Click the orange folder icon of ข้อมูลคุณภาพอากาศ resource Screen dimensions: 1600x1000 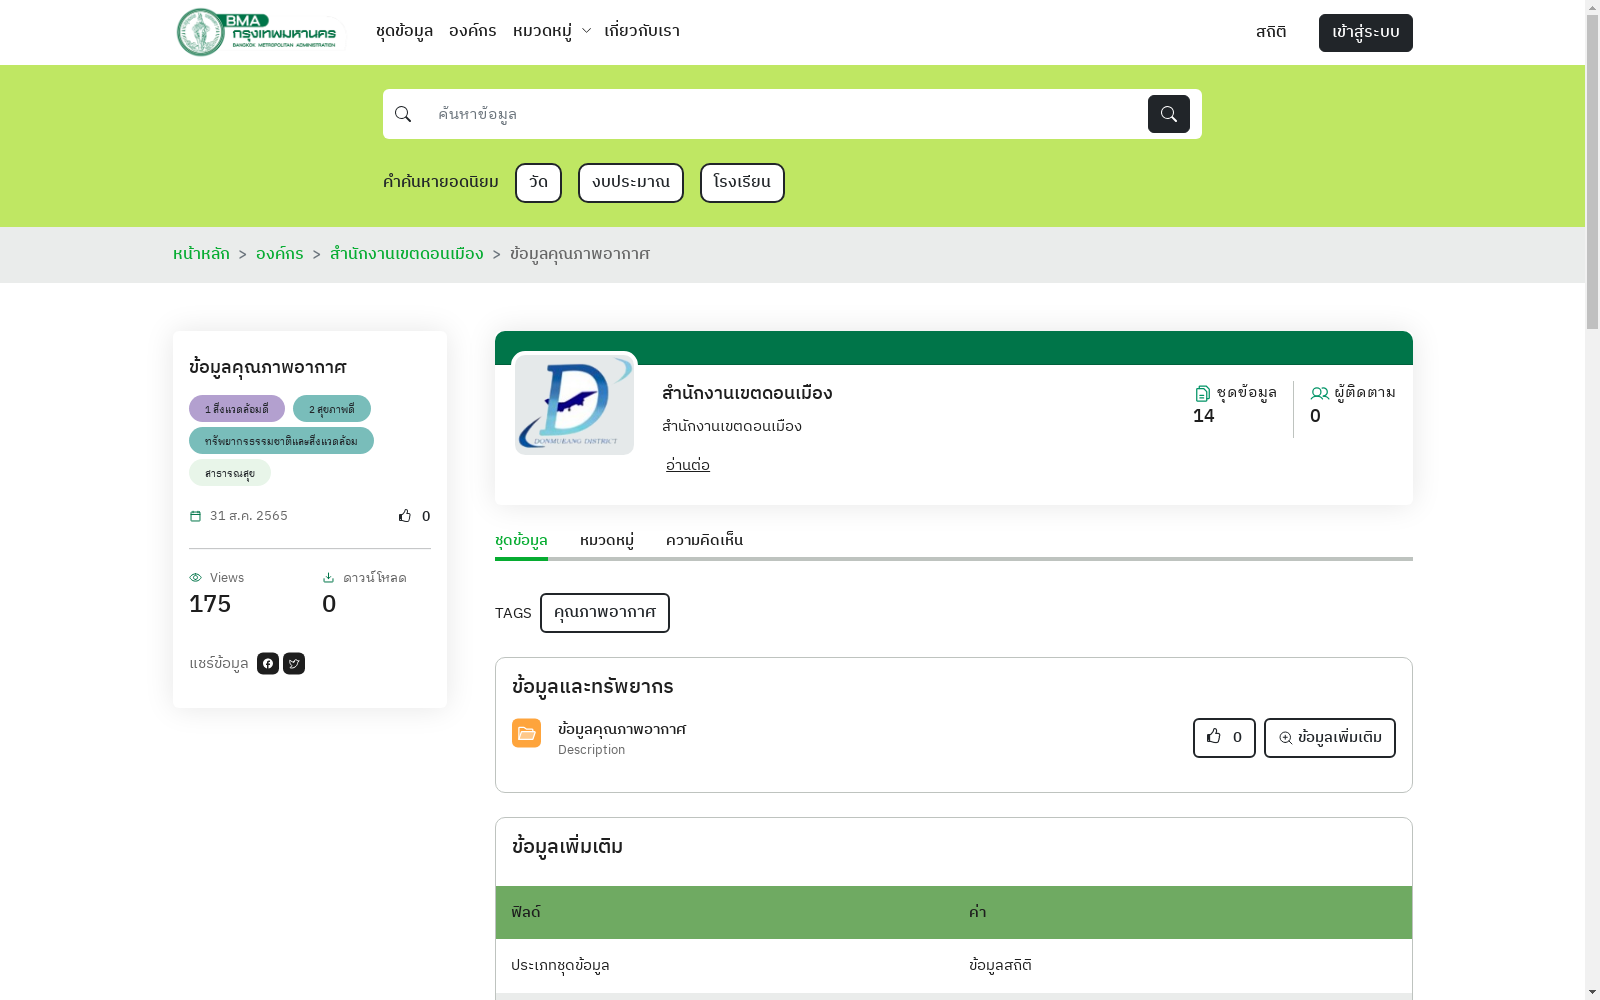pyautogui.click(x=526, y=733)
